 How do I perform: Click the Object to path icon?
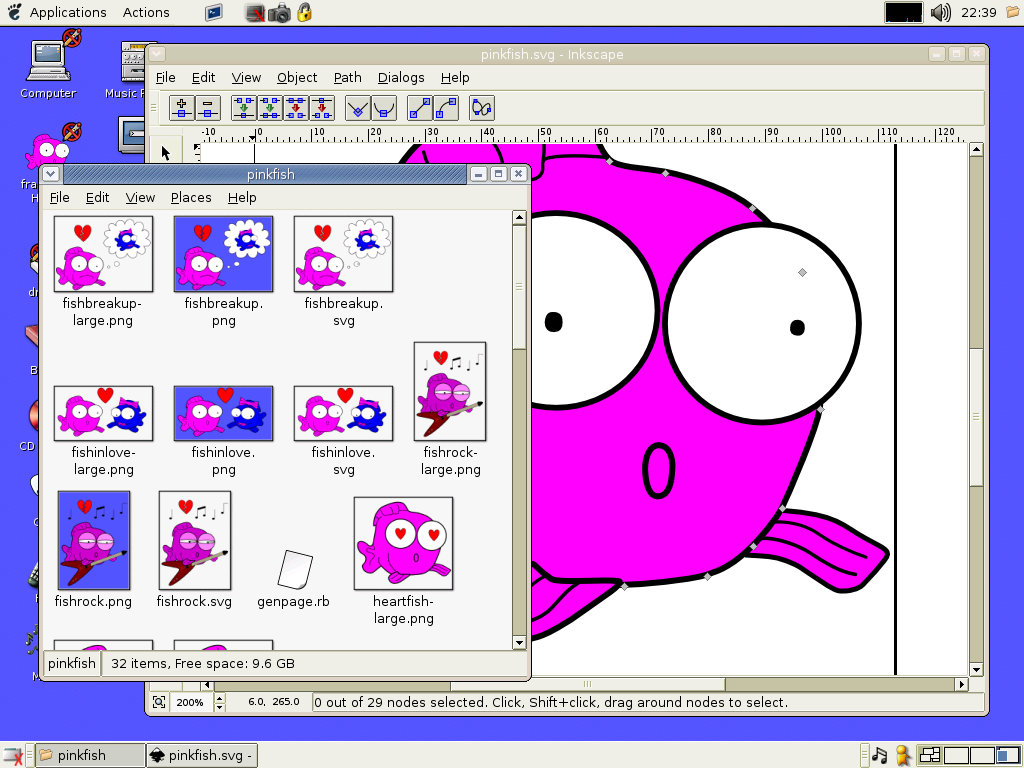pos(481,108)
